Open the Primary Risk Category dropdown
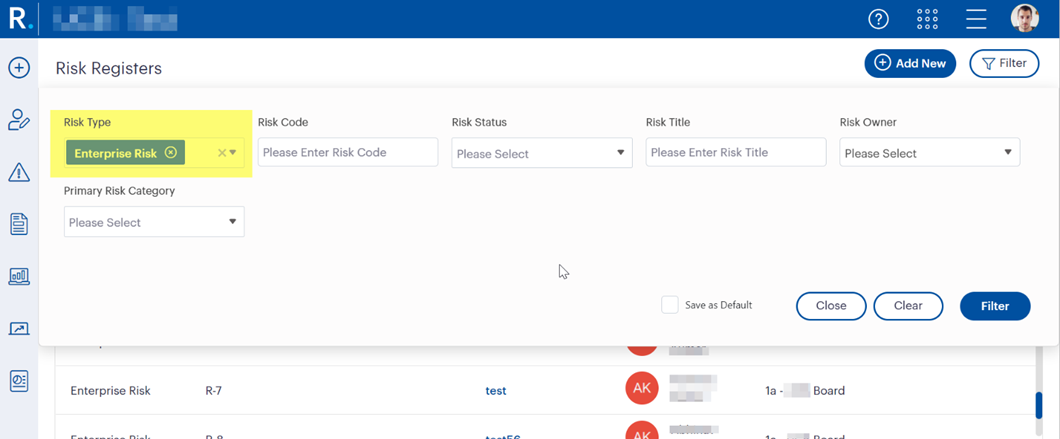The image size is (1060, 439). tap(154, 222)
